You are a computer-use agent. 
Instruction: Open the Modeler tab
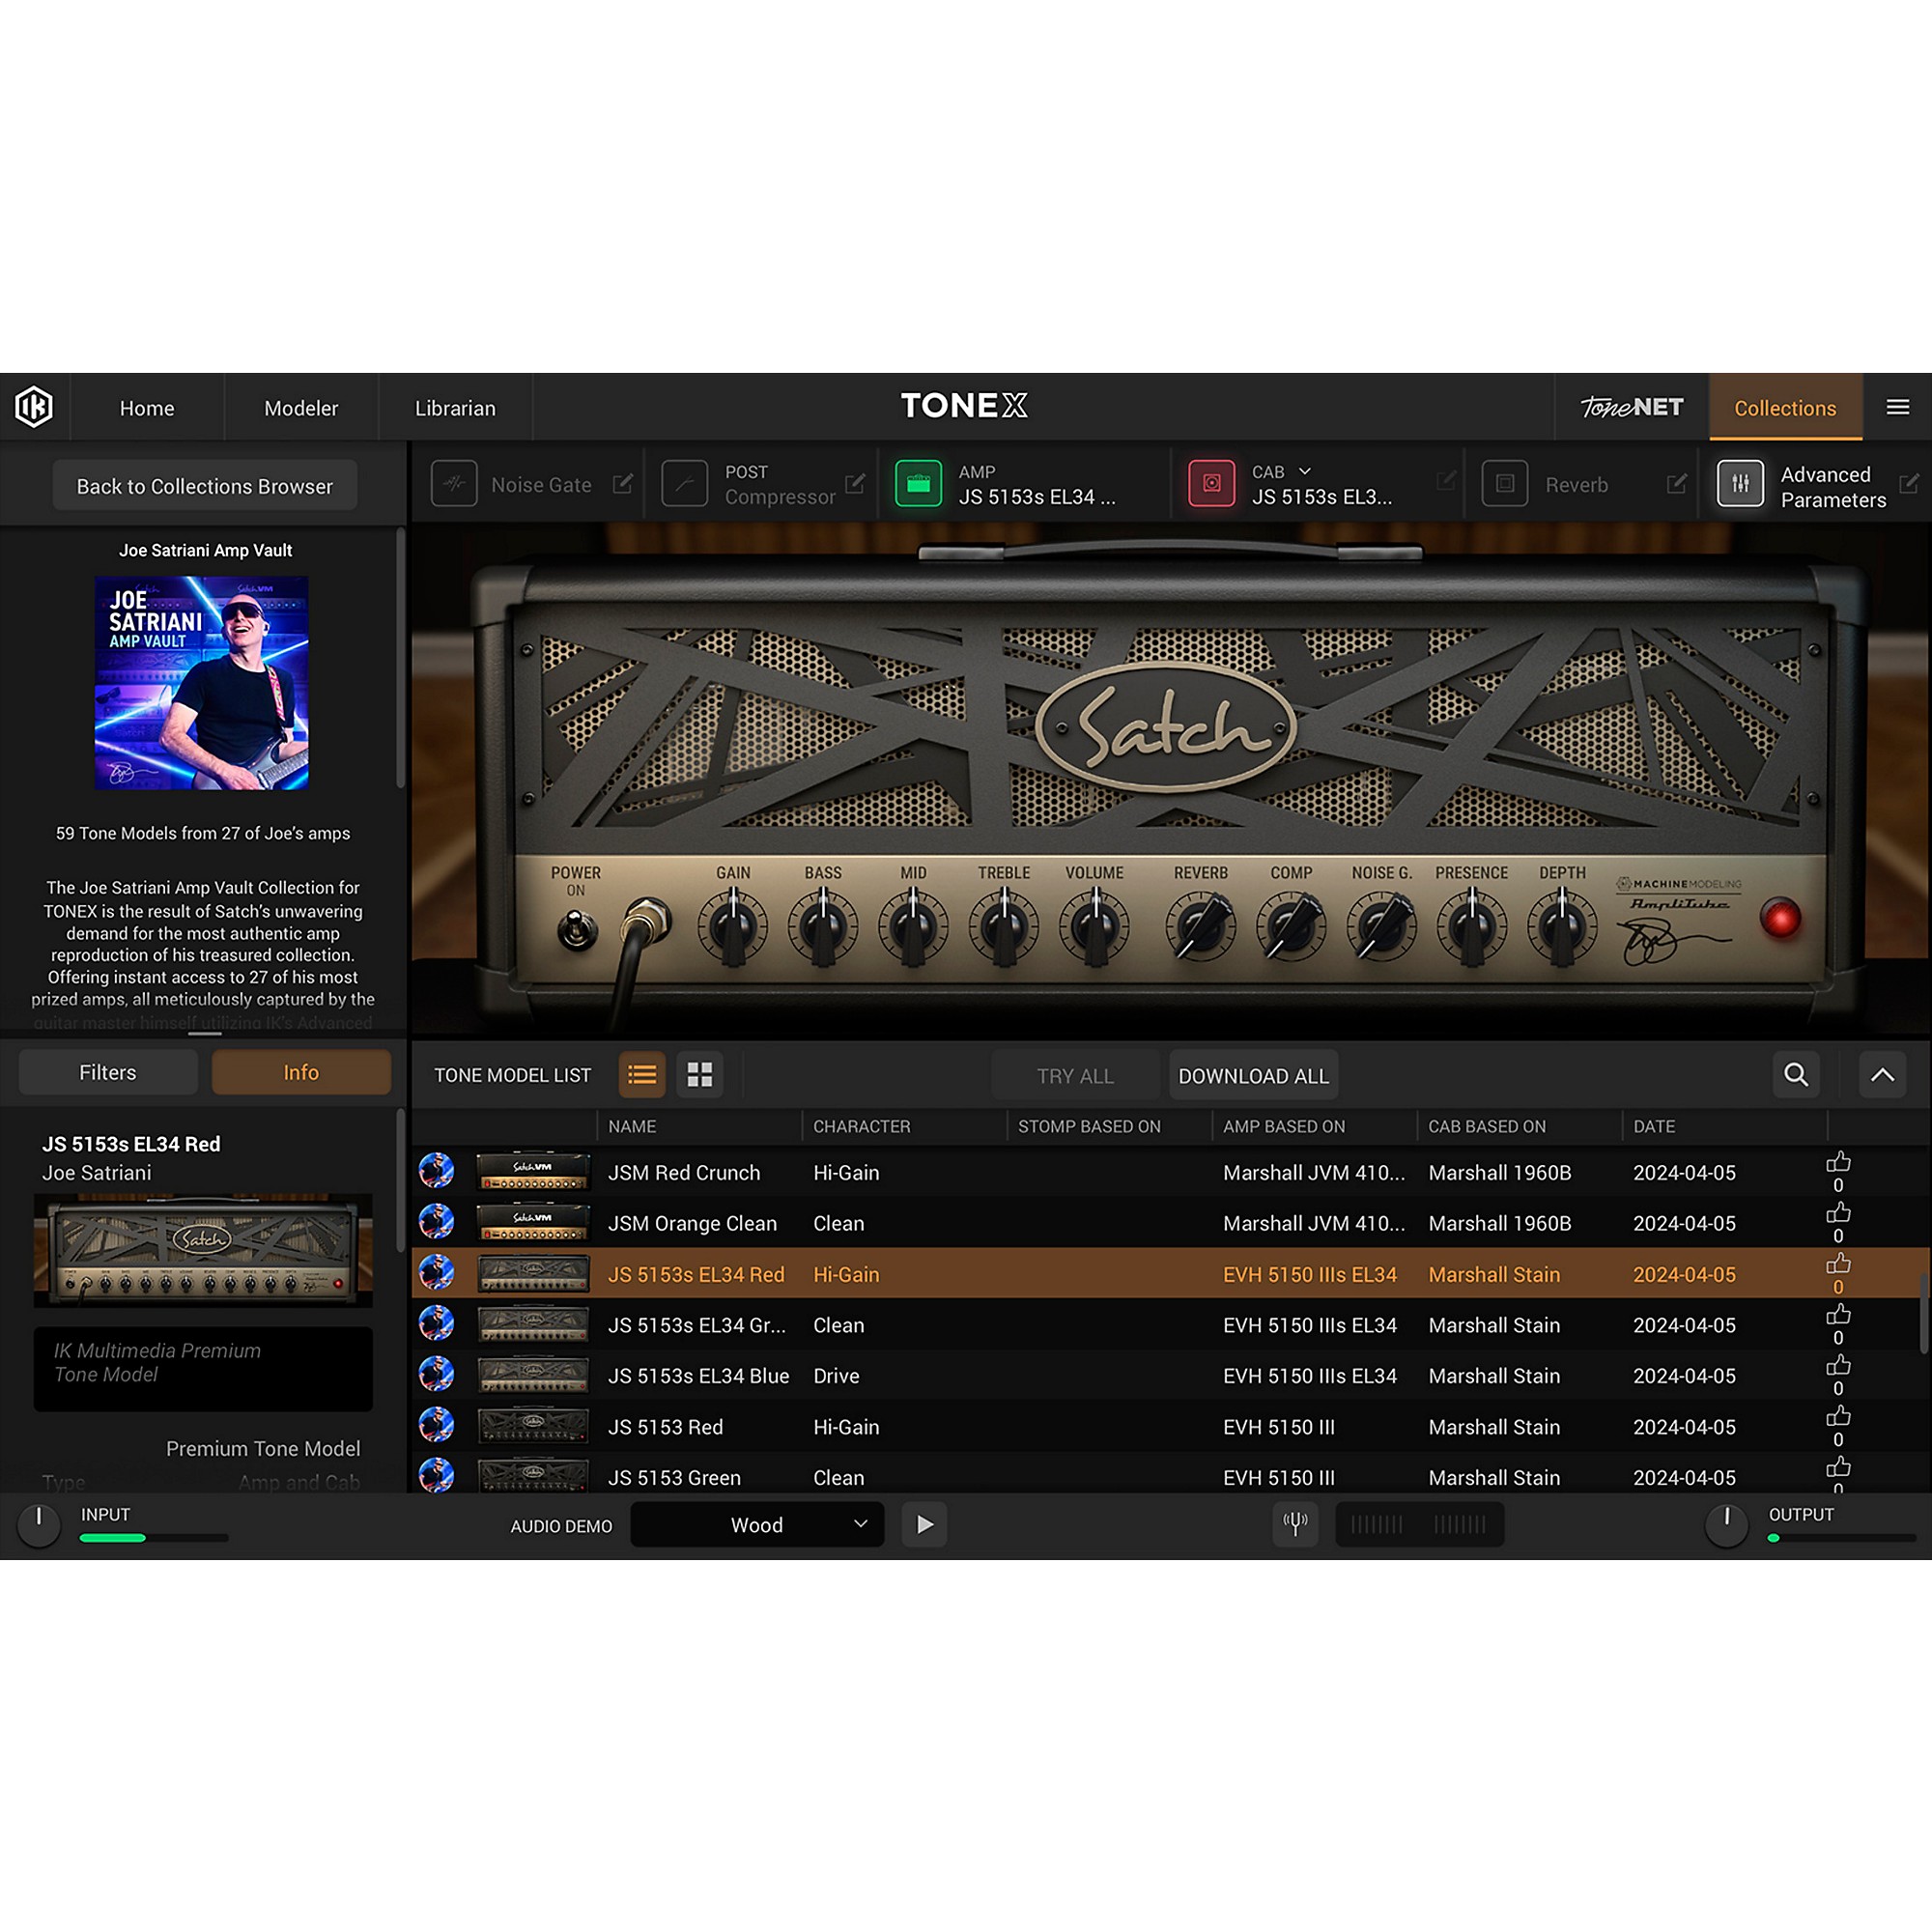(301, 408)
